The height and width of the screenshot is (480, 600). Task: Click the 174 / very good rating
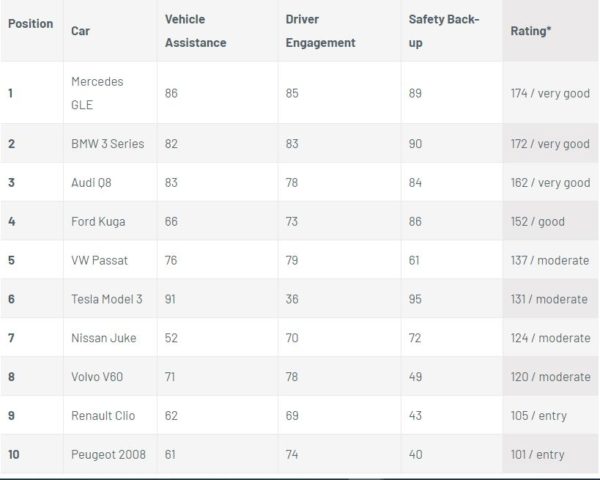pyautogui.click(x=550, y=93)
